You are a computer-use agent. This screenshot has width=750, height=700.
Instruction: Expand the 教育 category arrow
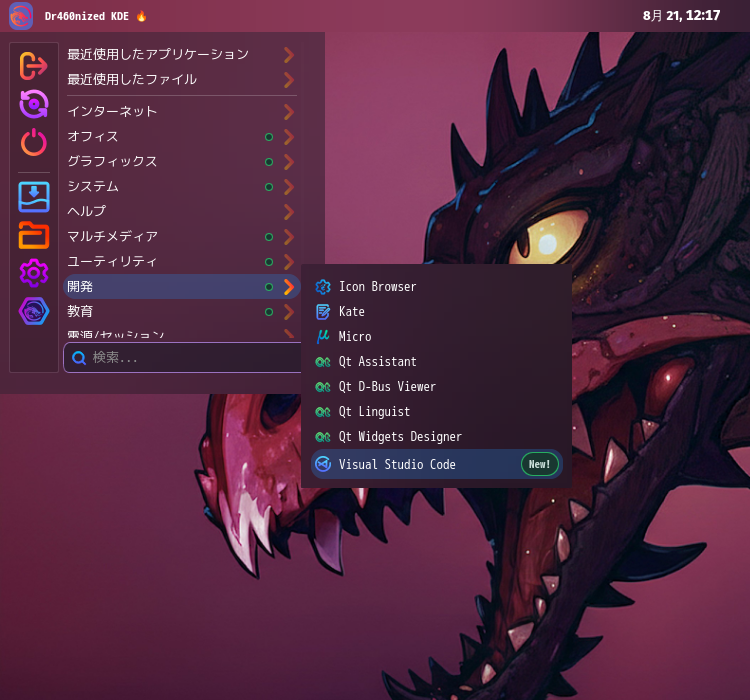tap(288, 311)
